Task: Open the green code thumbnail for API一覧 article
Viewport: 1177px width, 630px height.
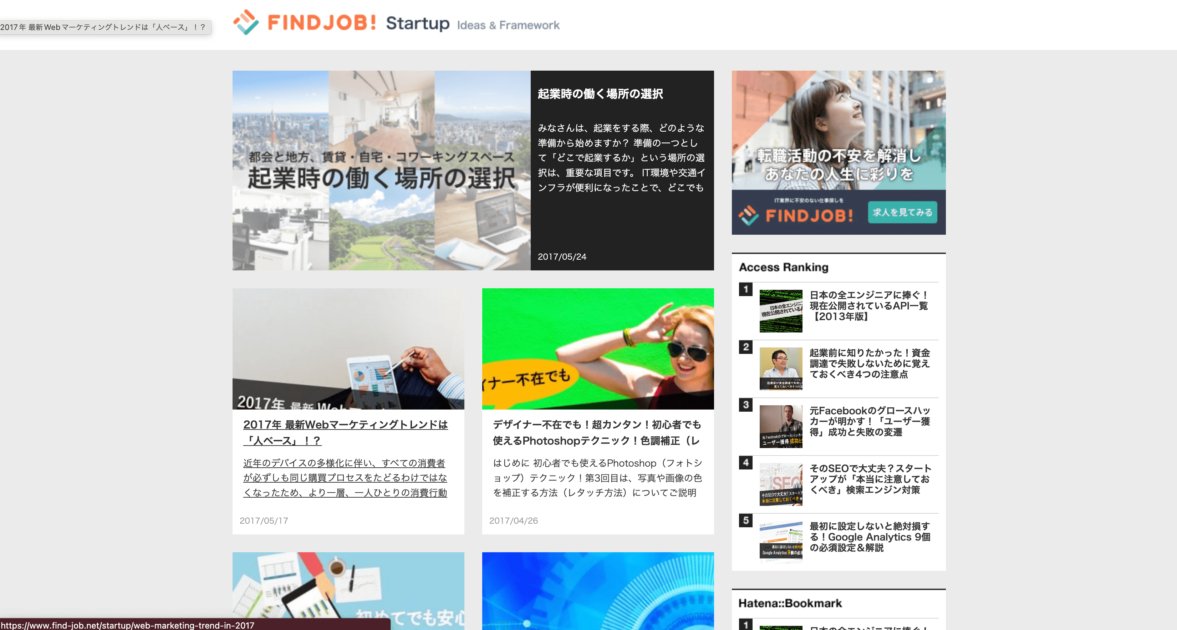Action: 781,311
